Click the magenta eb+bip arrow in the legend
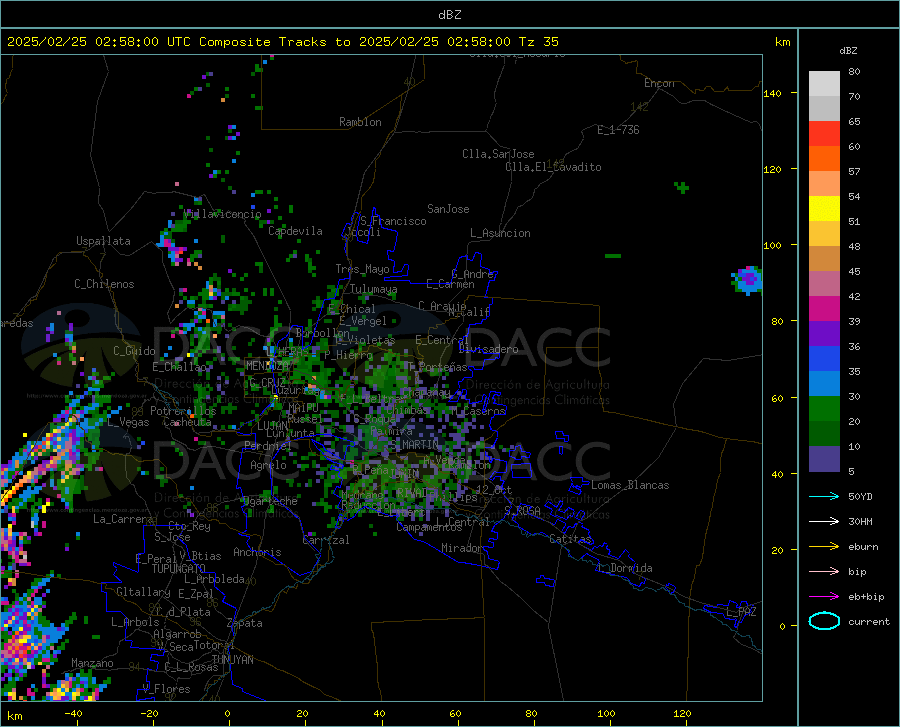 (x=824, y=597)
